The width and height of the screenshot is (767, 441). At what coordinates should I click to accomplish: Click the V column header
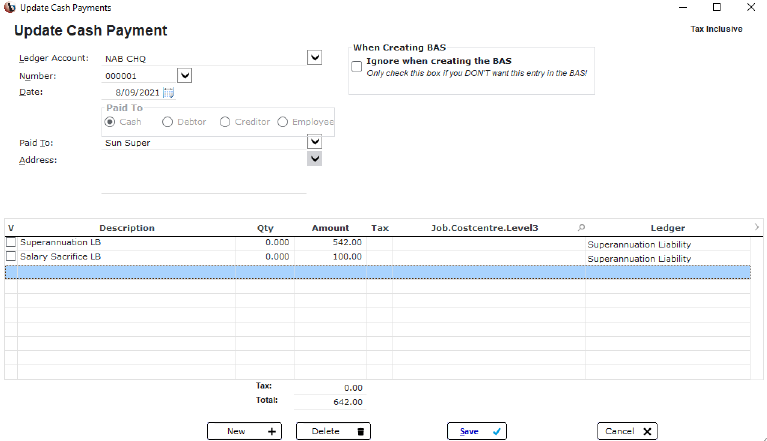point(11,228)
